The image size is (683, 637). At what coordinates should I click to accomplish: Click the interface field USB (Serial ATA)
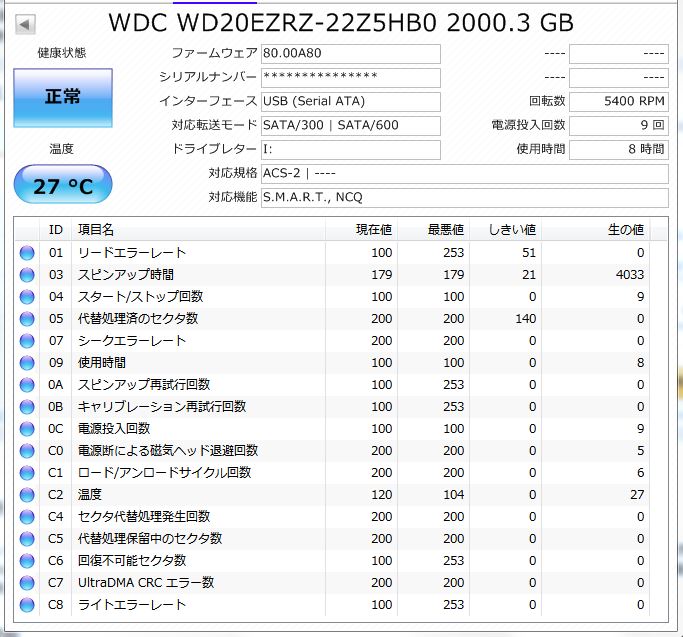pyautogui.click(x=351, y=102)
